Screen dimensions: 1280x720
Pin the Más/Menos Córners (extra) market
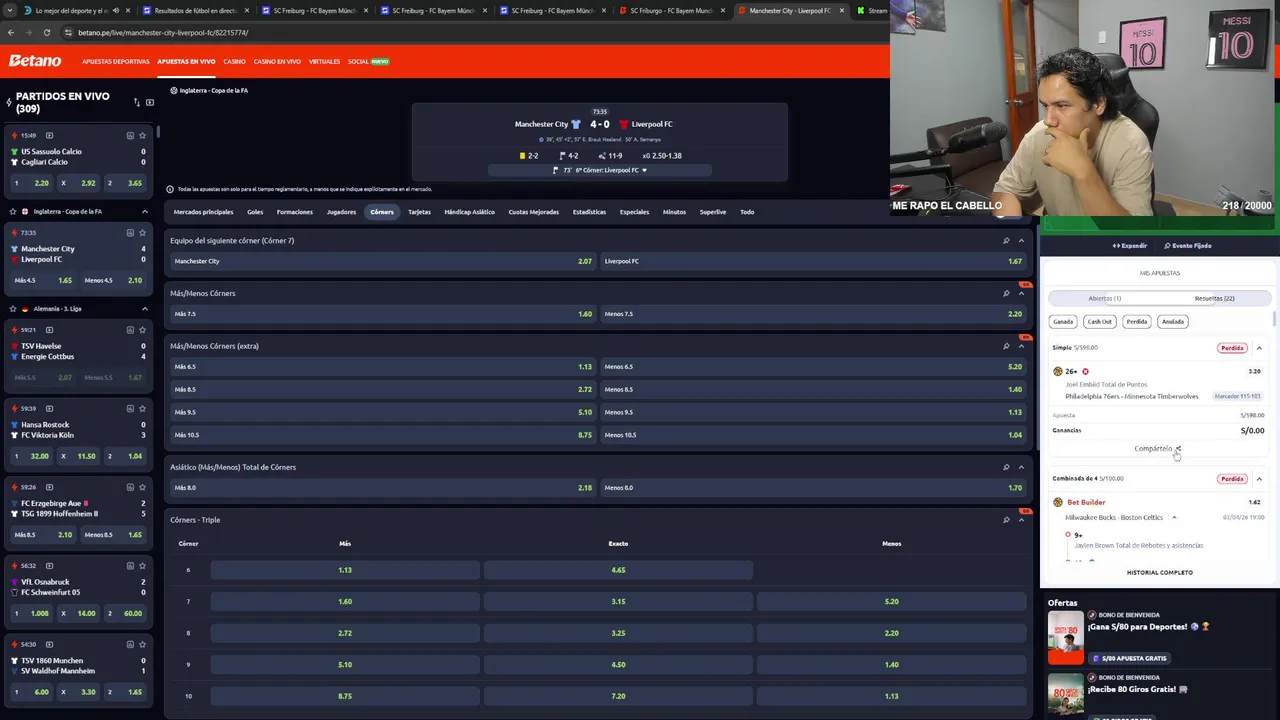1006,346
